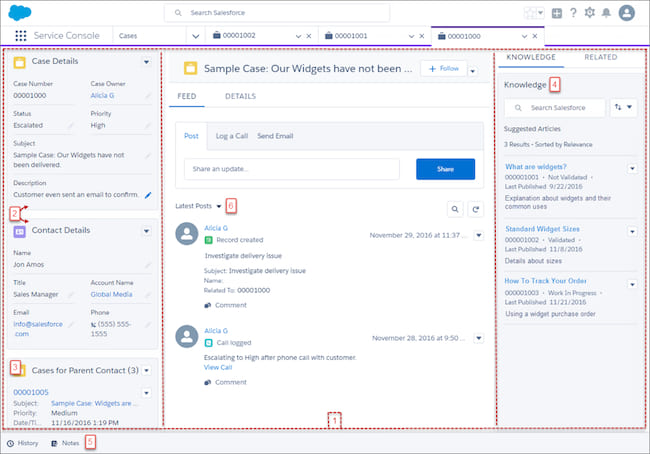
Task: Click the Share an update text field
Action: 291,169
